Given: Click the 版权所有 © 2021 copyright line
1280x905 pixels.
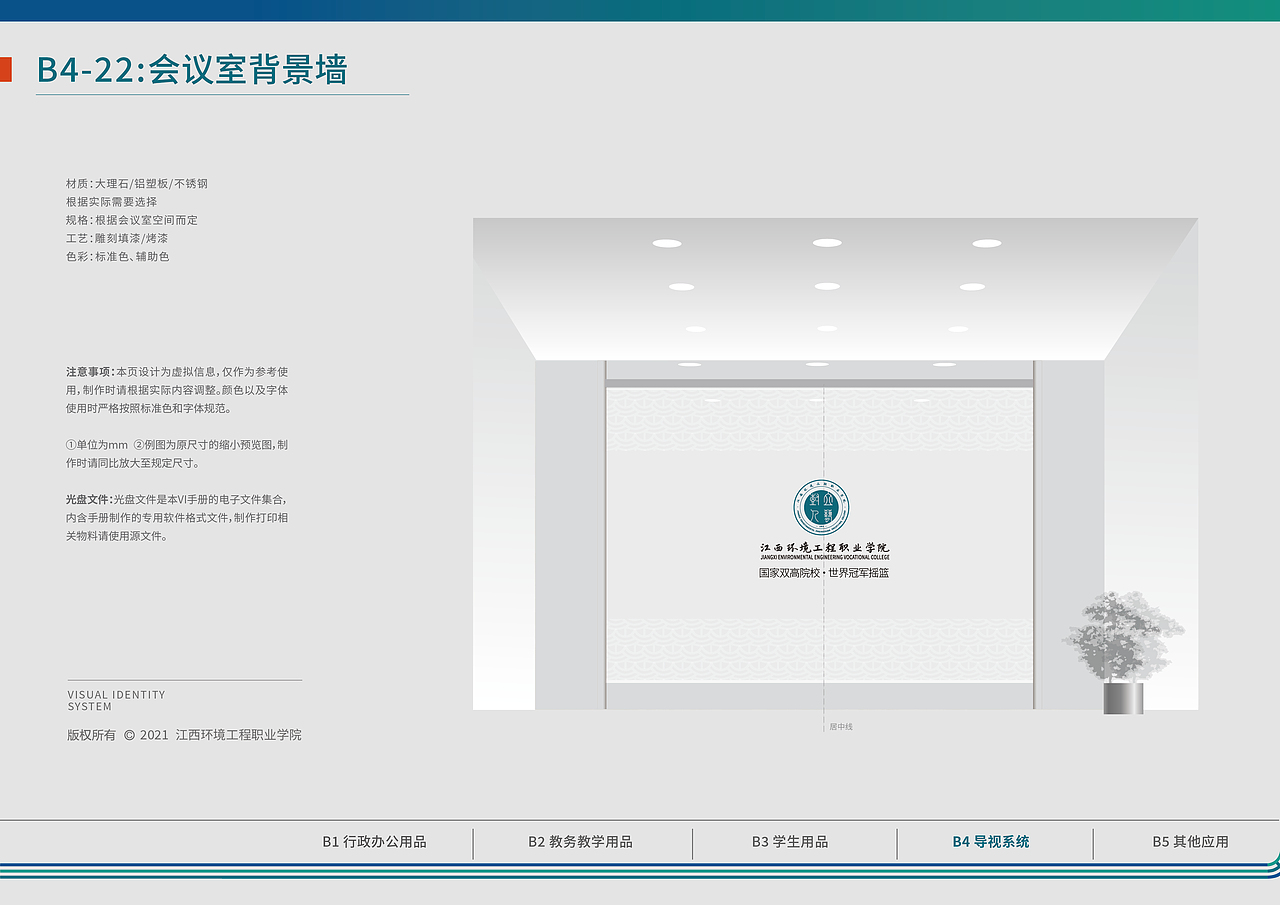Looking at the screenshot, I should coord(184,735).
